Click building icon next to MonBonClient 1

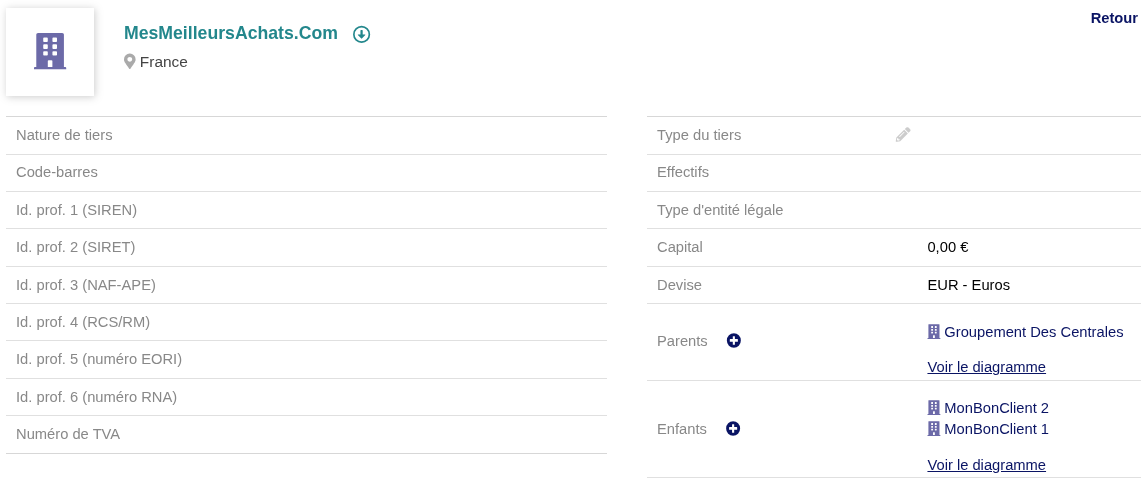[934, 429]
